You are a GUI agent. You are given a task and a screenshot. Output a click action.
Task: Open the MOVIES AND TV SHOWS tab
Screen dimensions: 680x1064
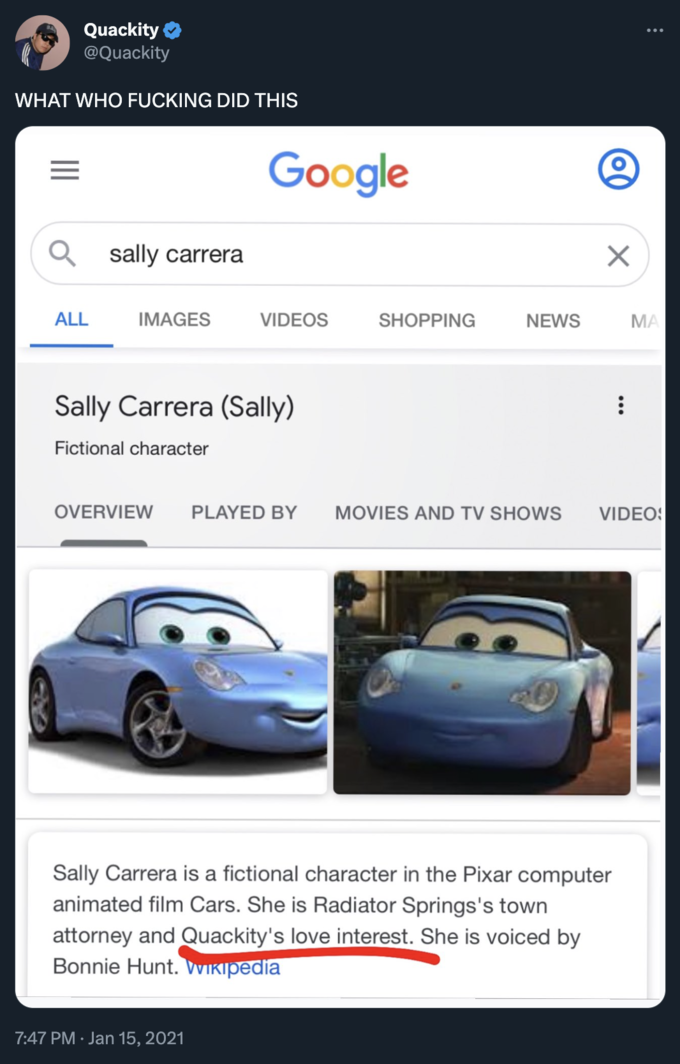pyautogui.click(x=448, y=513)
